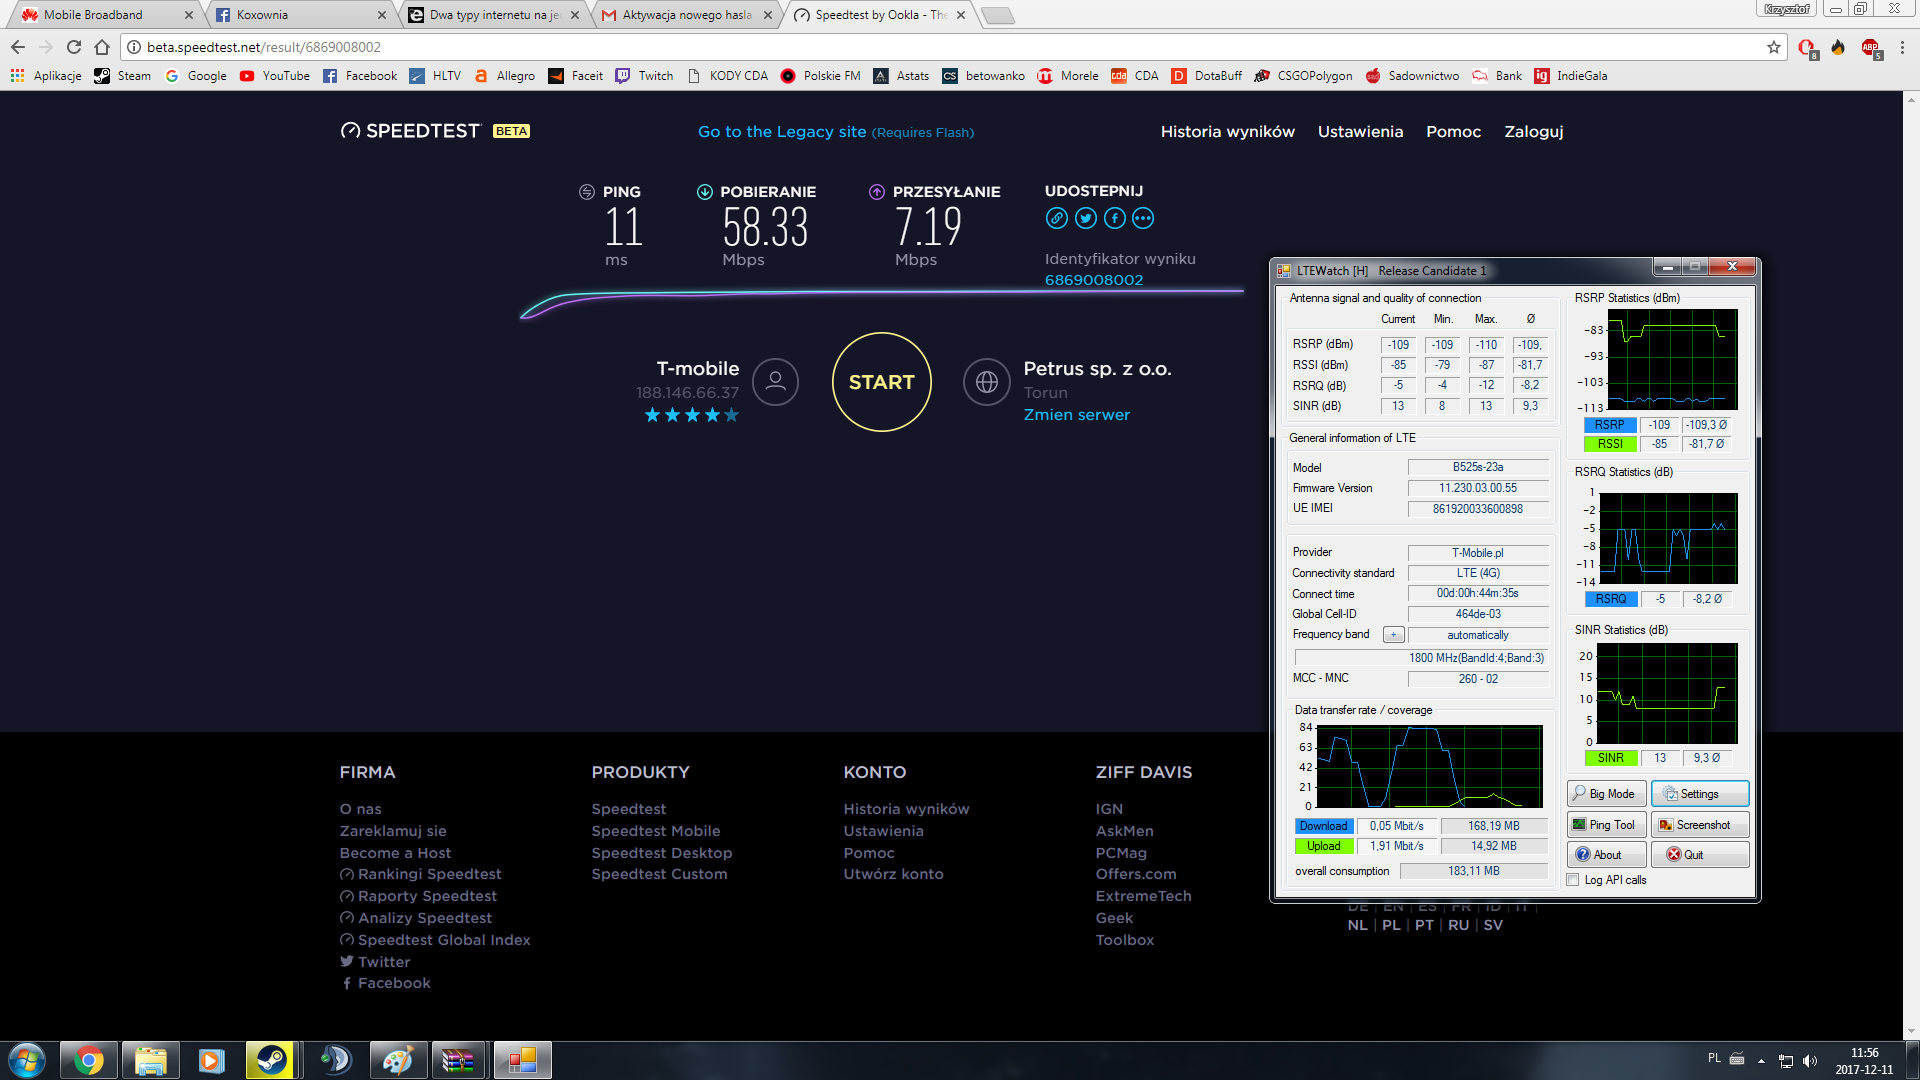Image resolution: width=1920 pixels, height=1080 pixels.
Task: Show hidden system tray icons
Action: [1761, 1060]
